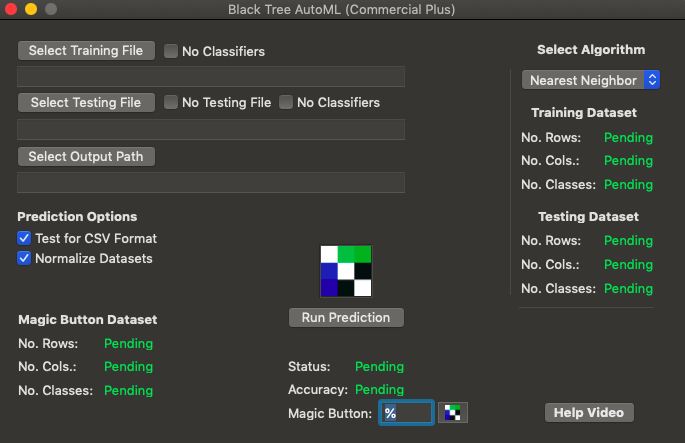Viewport: 685px width, 443px height.
Task: Click the Black Tree AutoML title bar
Action: 342,9
